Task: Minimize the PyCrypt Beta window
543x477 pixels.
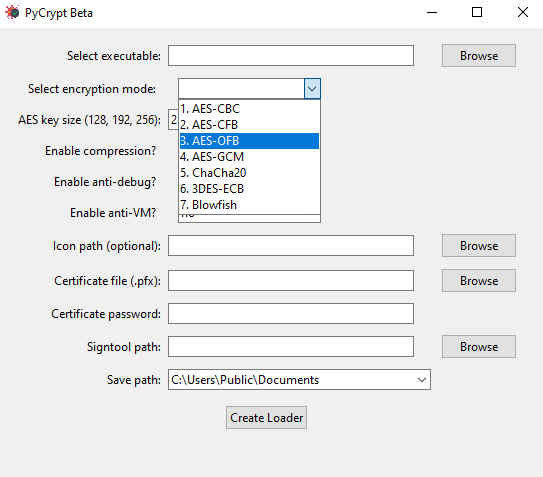Action: pos(432,12)
